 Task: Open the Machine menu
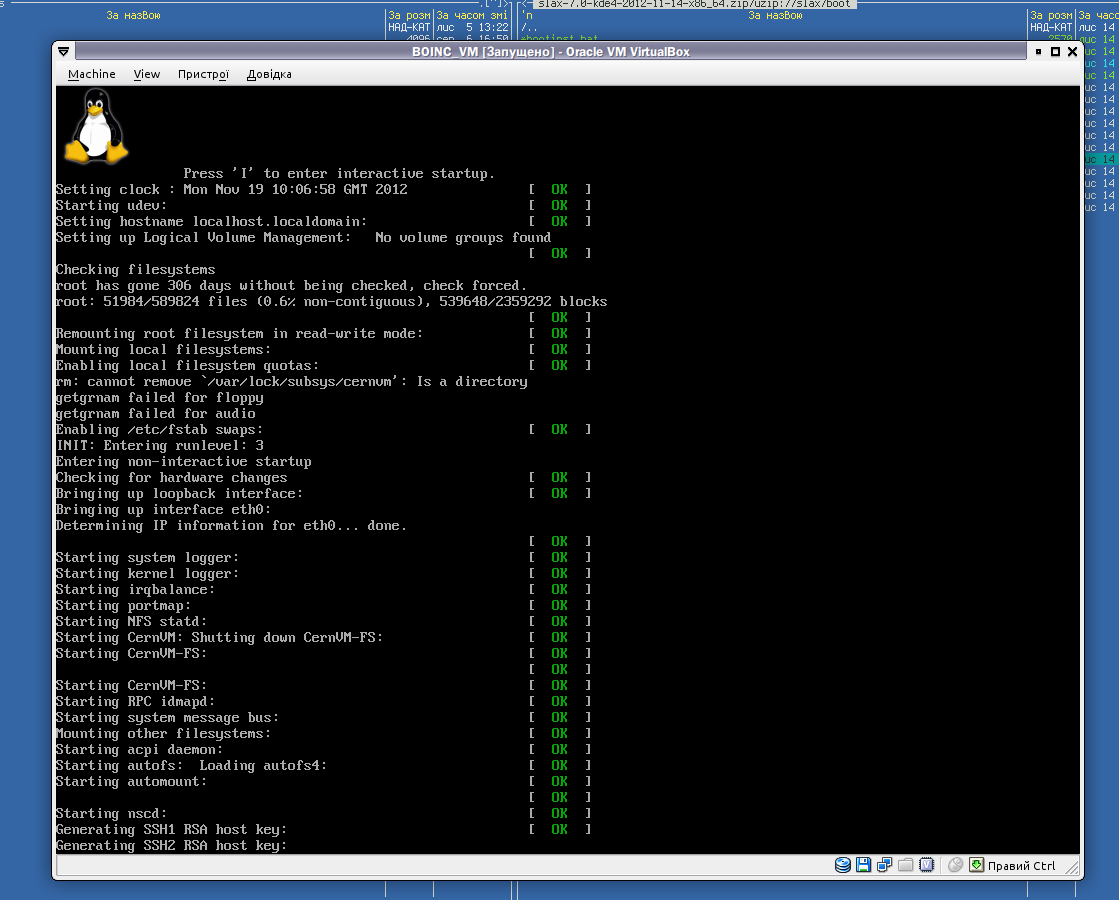pyautogui.click(x=91, y=74)
